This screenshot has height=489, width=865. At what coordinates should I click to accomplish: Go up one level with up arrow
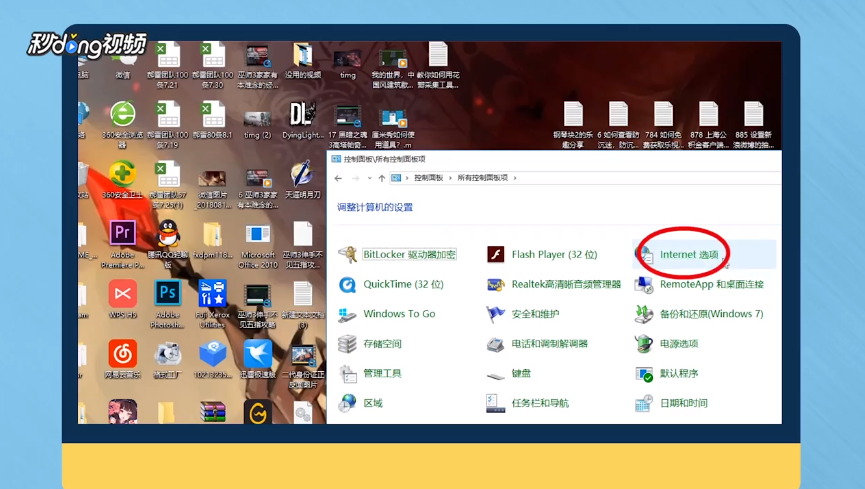click(x=382, y=178)
